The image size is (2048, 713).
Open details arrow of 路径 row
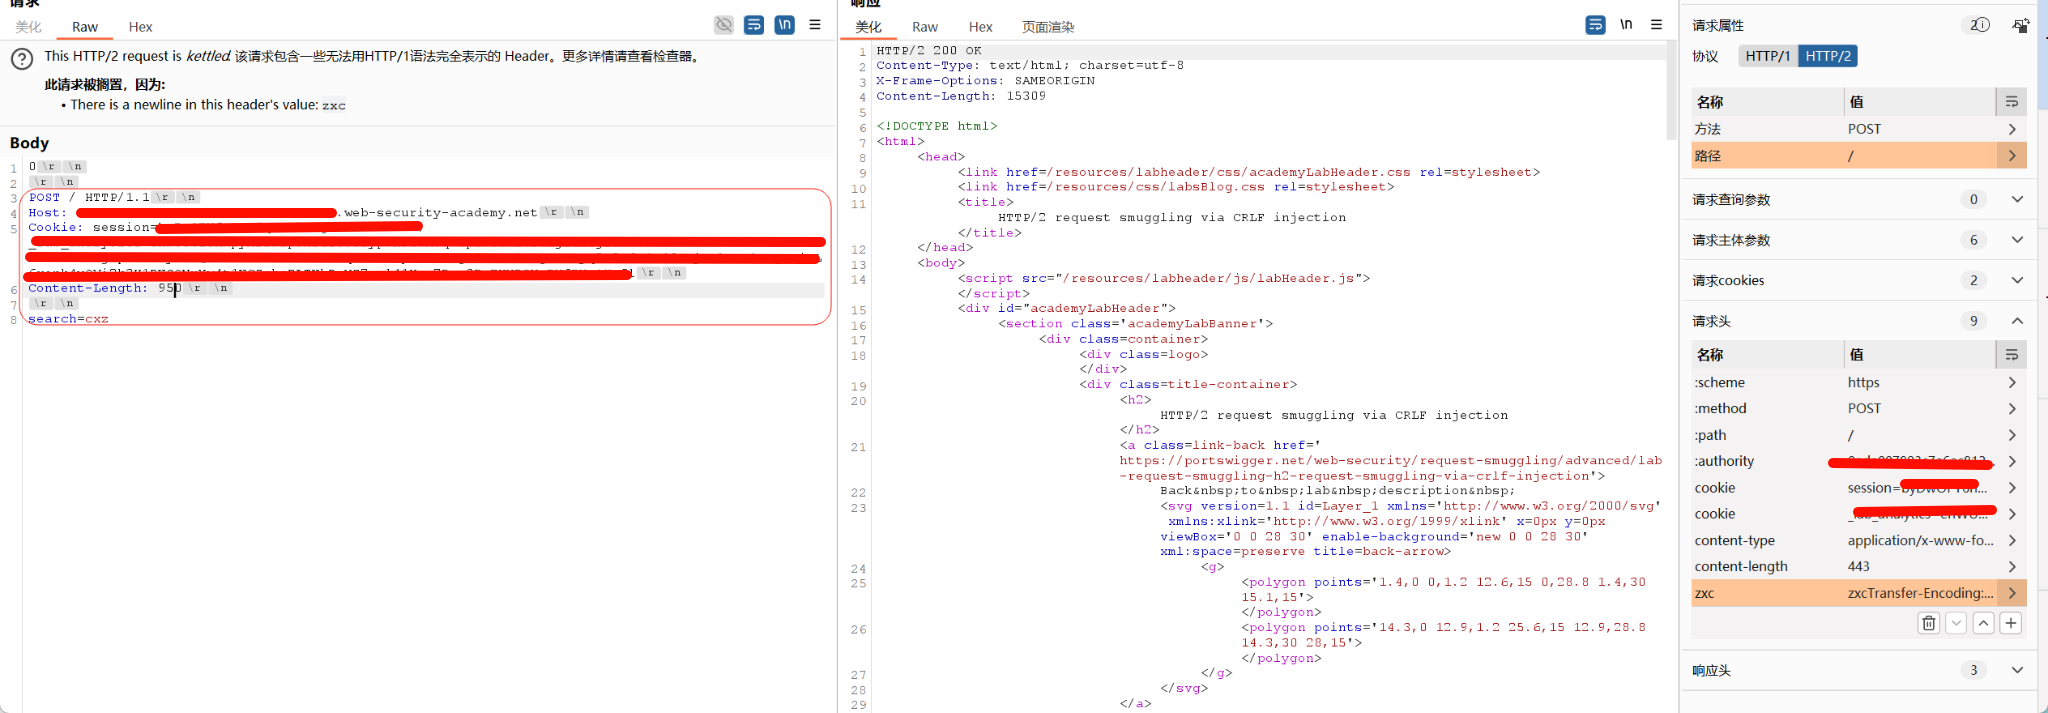(2012, 156)
